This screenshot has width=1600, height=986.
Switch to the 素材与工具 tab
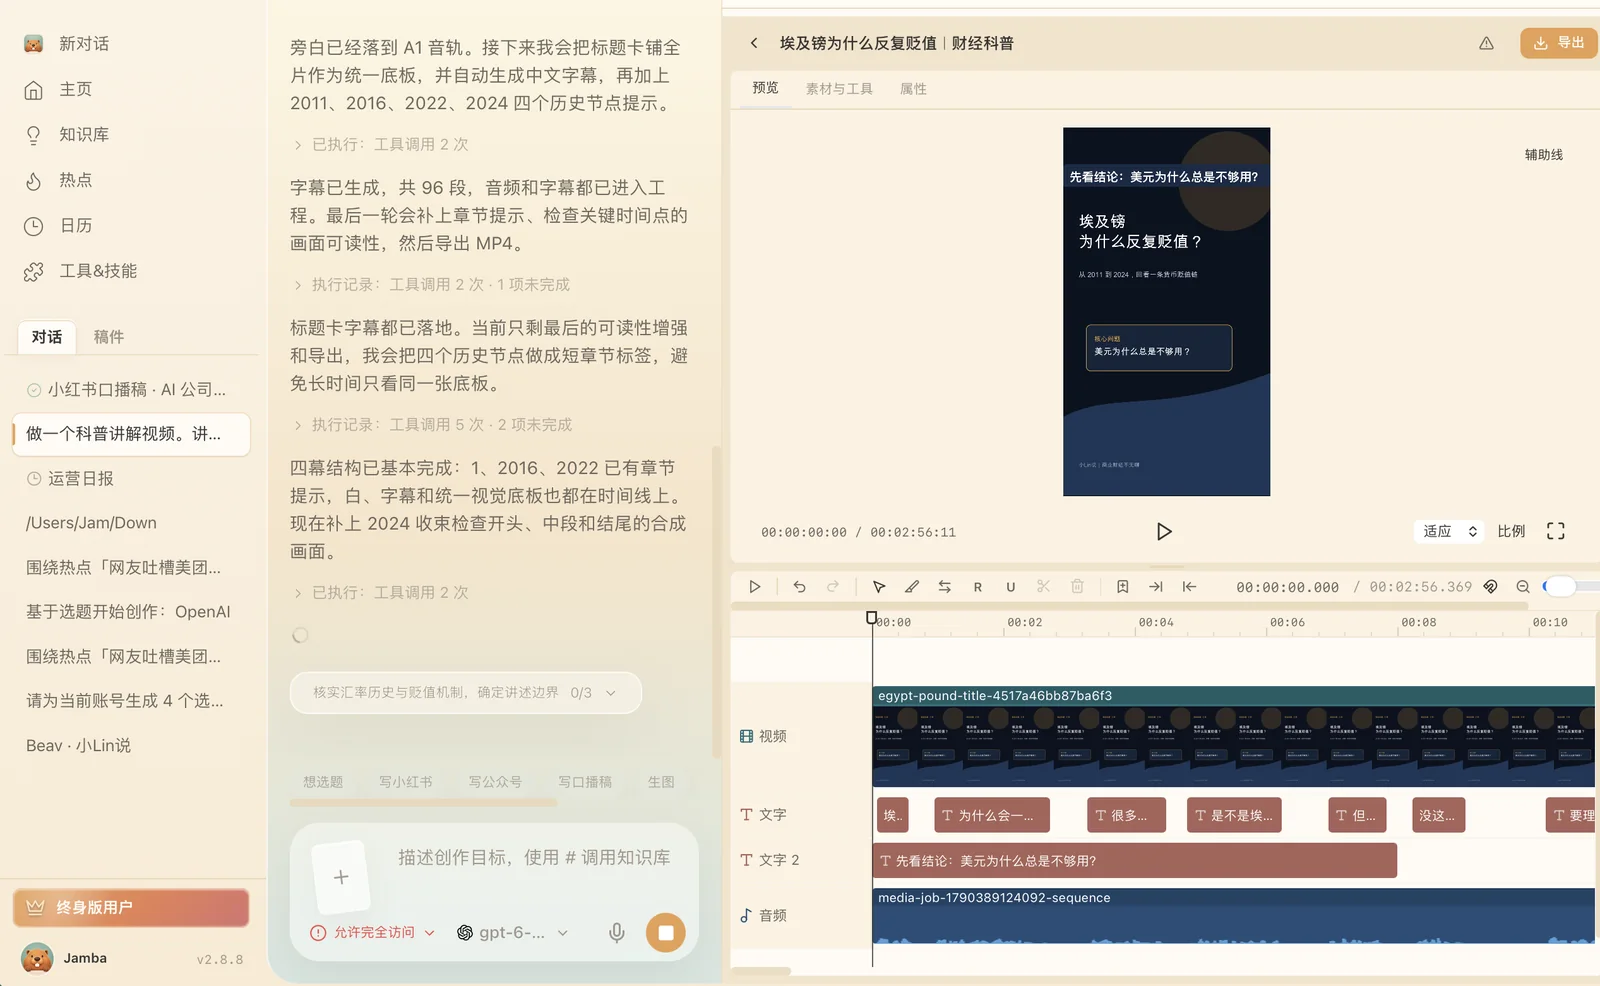839,89
